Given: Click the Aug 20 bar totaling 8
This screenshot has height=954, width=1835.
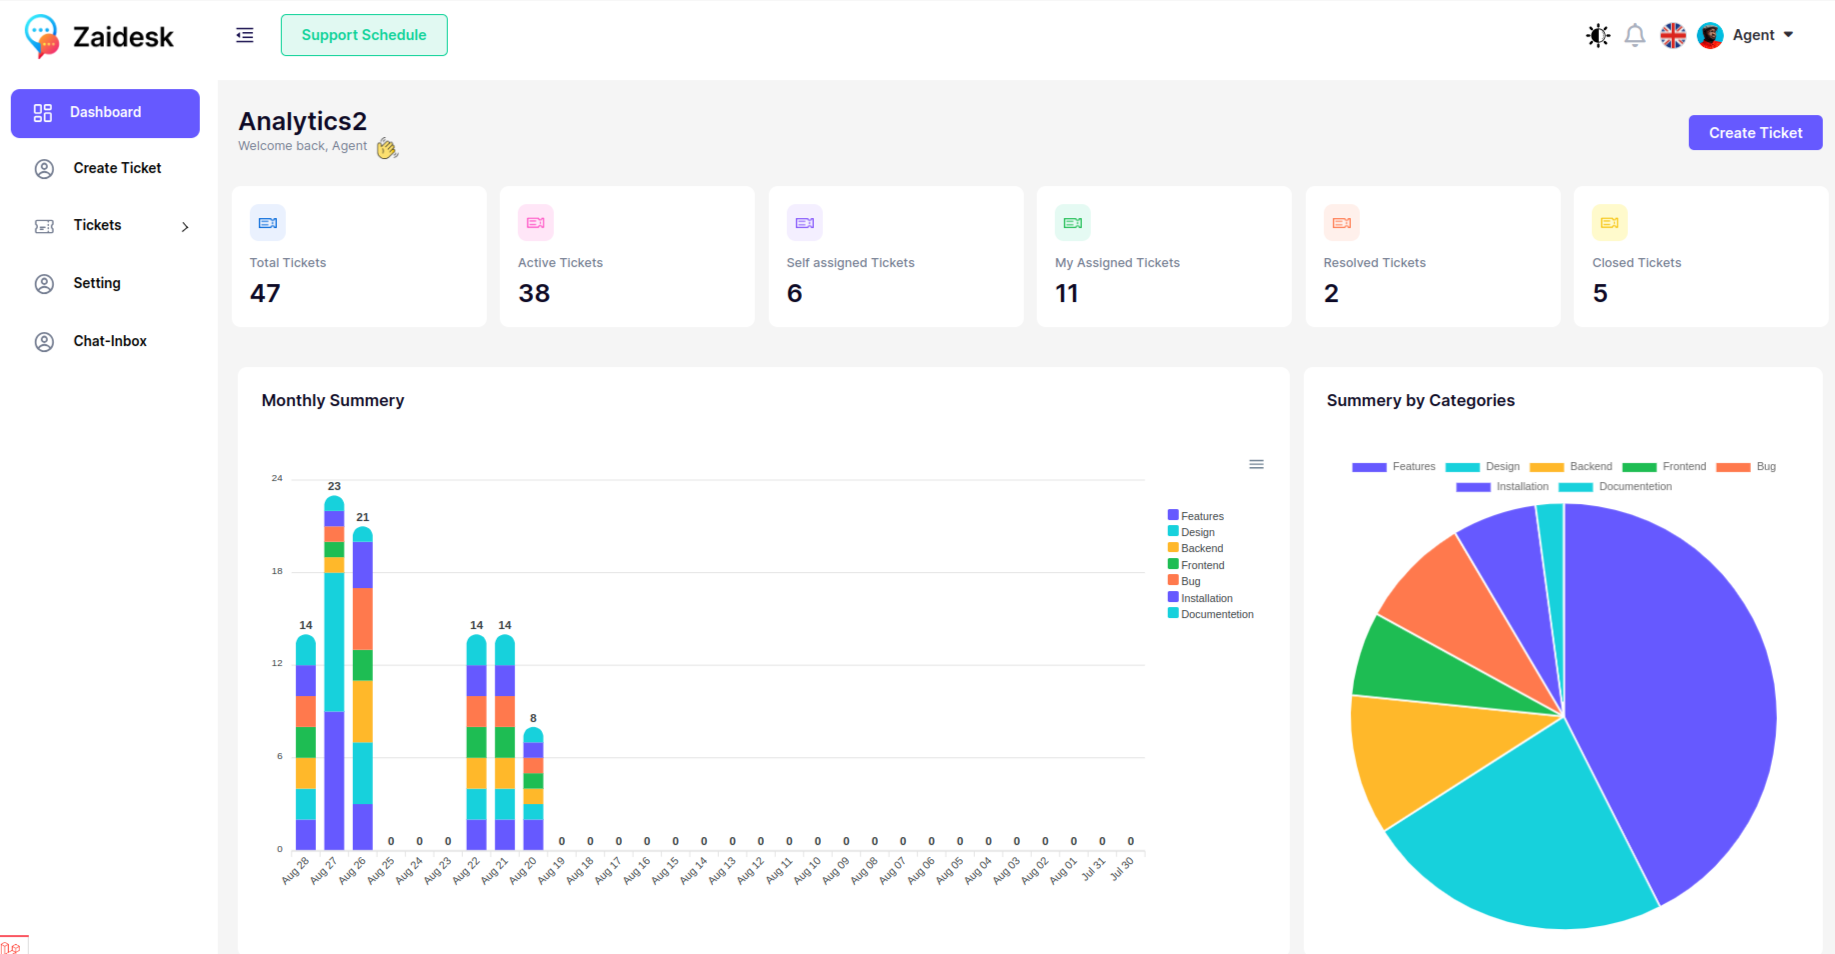Looking at the screenshot, I should pyautogui.click(x=534, y=788).
